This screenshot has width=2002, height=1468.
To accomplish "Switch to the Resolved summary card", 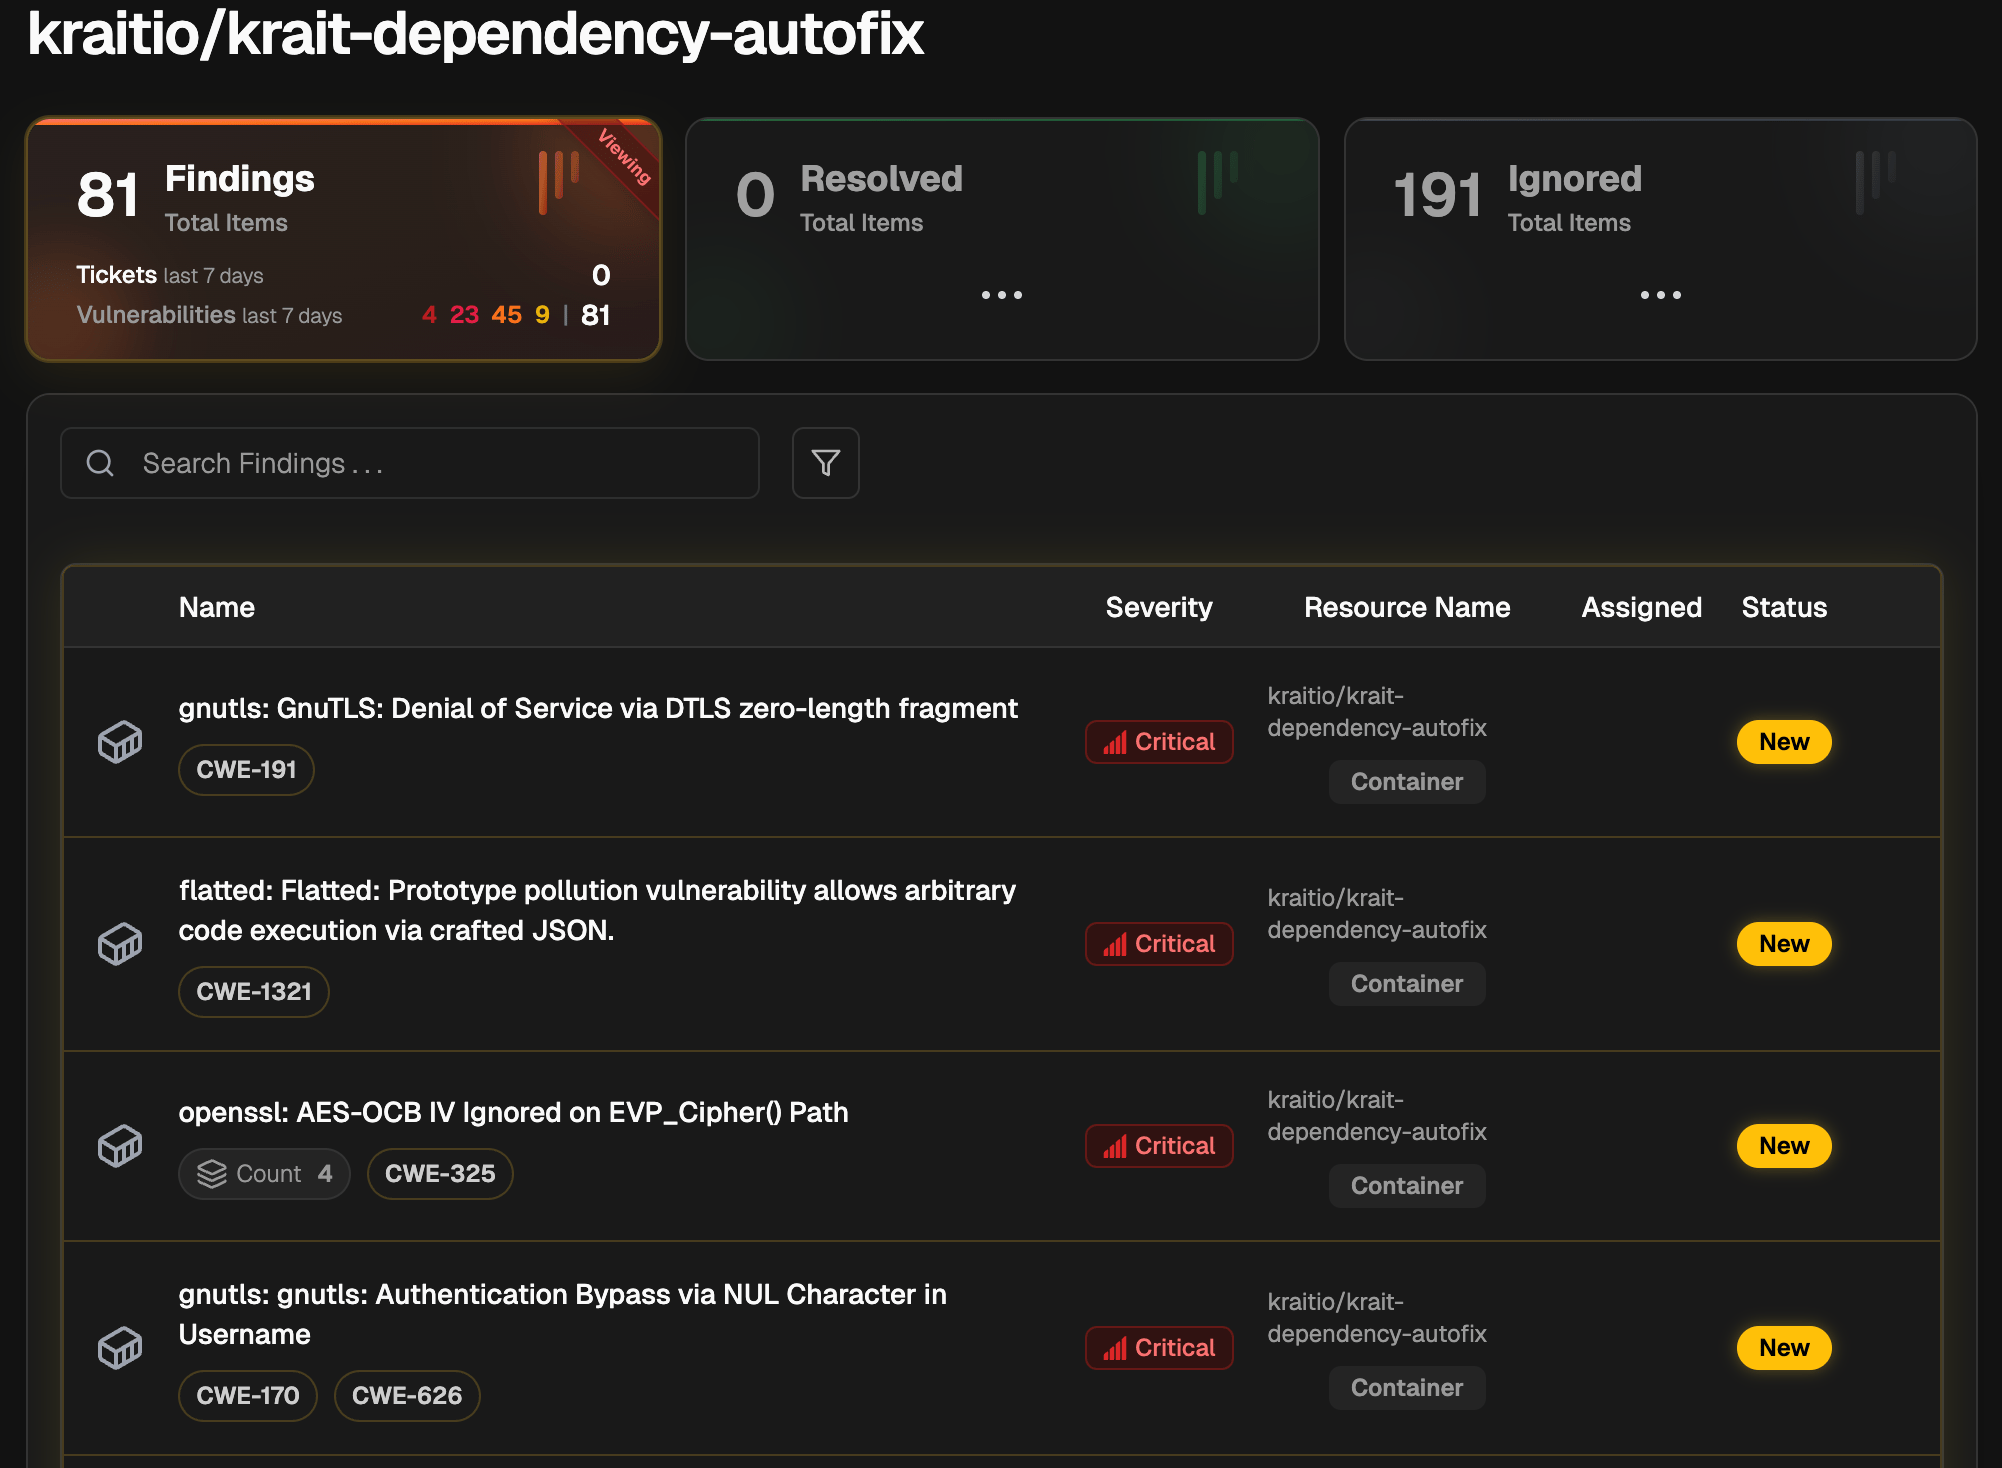I will pos(1002,239).
